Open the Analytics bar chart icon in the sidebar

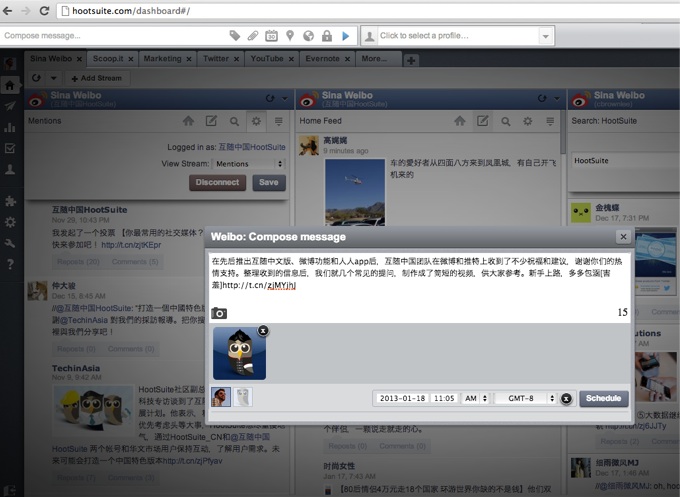click(10, 127)
